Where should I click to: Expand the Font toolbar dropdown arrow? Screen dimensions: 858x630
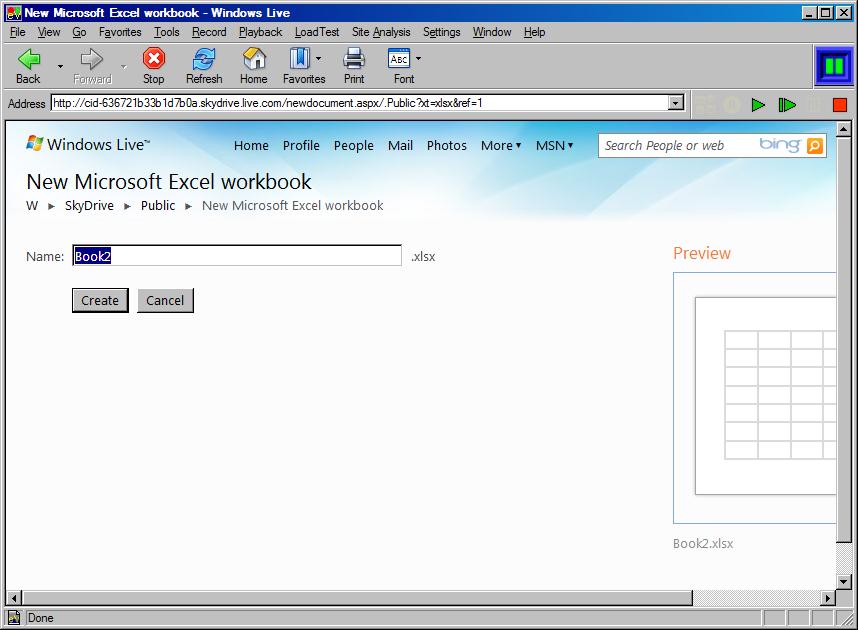pyautogui.click(x=419, y=59)
